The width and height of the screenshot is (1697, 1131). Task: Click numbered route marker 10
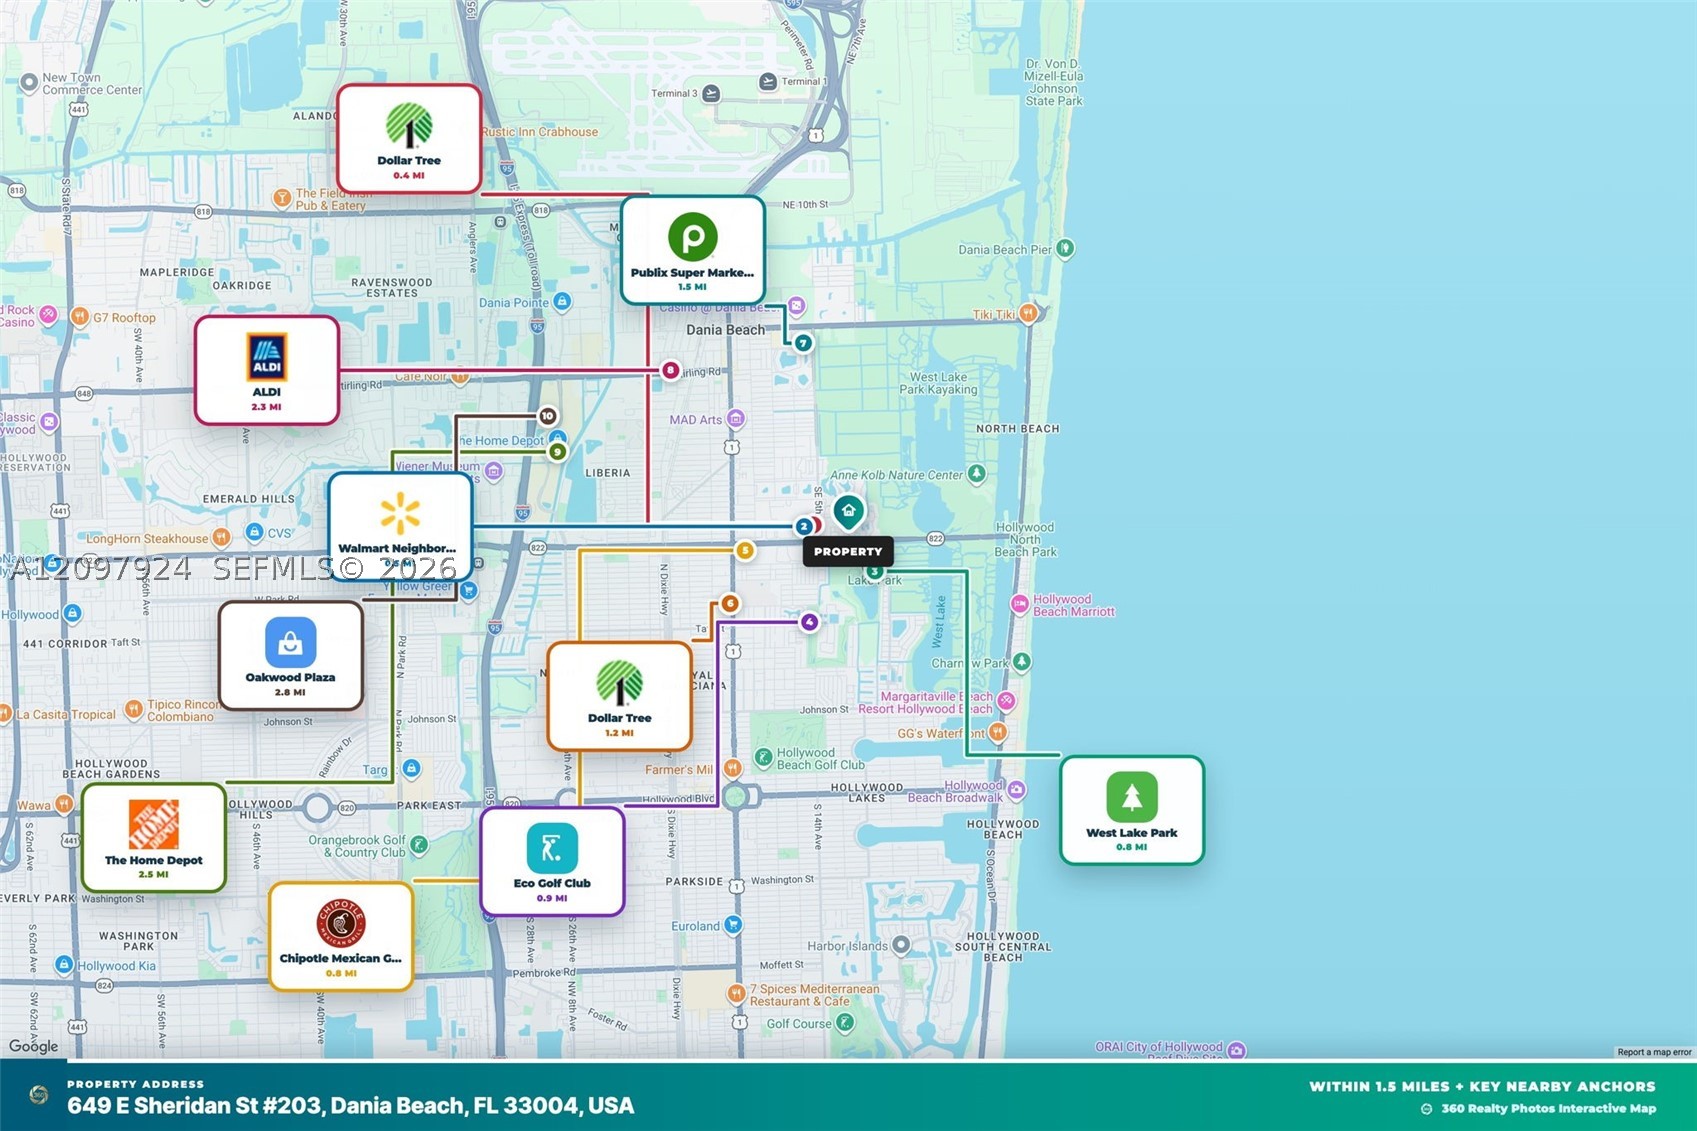[x=547, y=416]
